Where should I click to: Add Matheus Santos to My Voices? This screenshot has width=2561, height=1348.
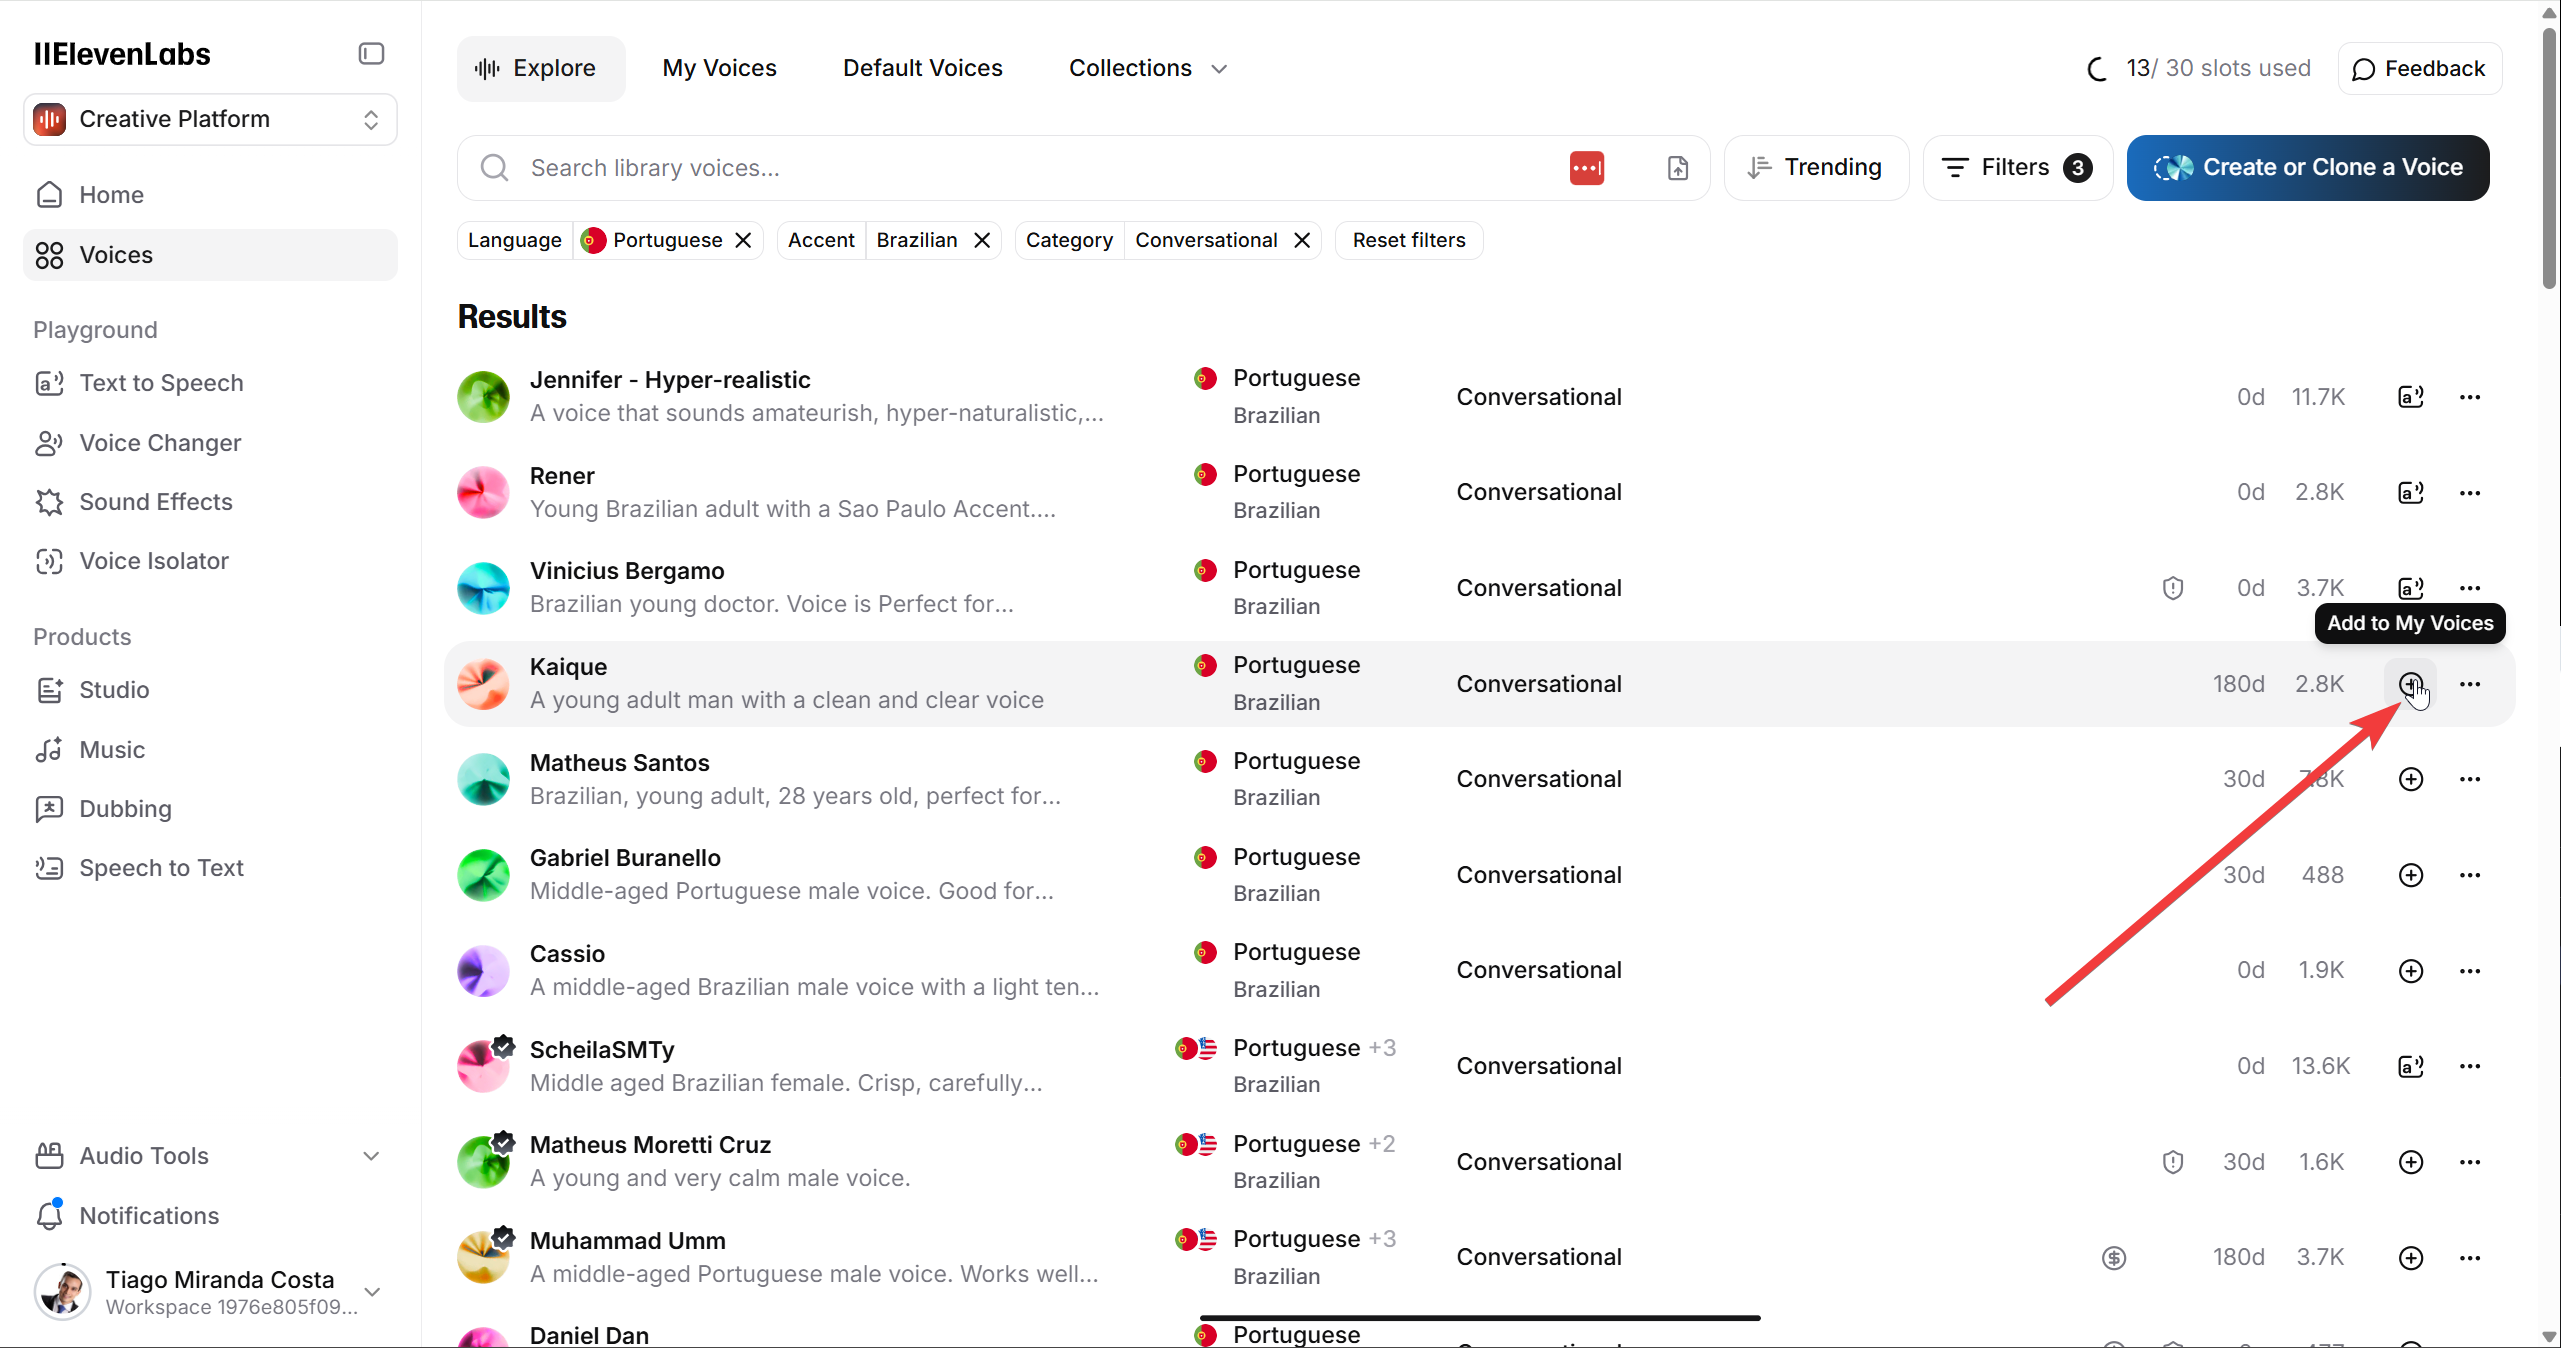pos(2410,779)
